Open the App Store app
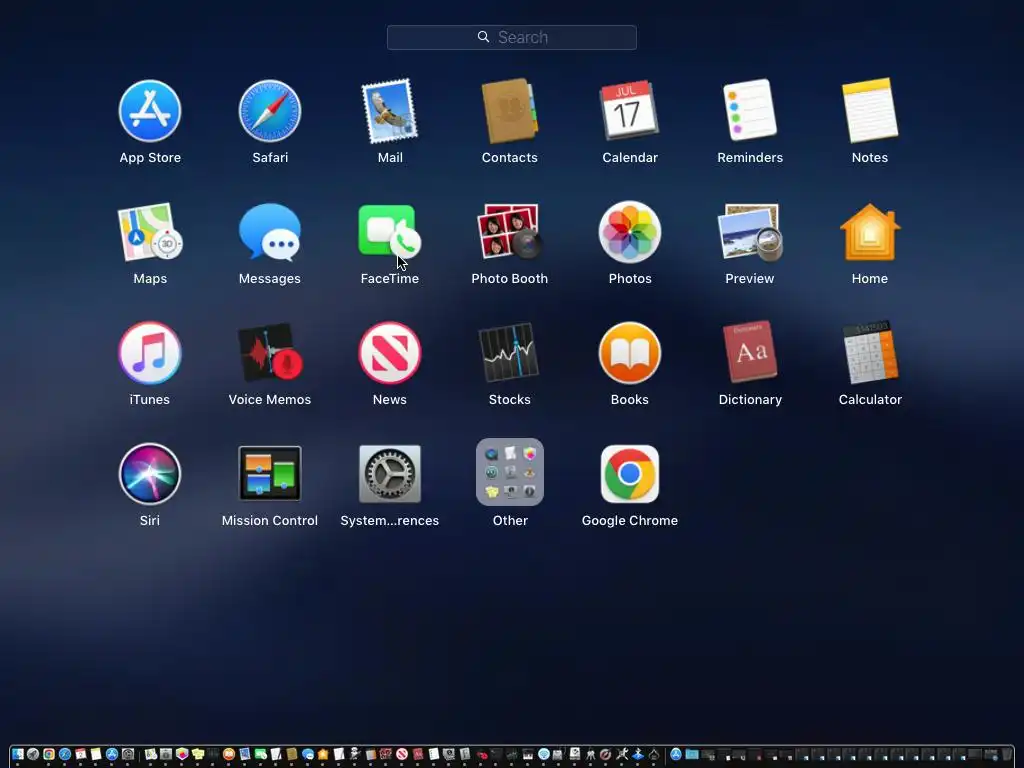Viewport: 1024px width, 768px height. [x=150, y=111]
